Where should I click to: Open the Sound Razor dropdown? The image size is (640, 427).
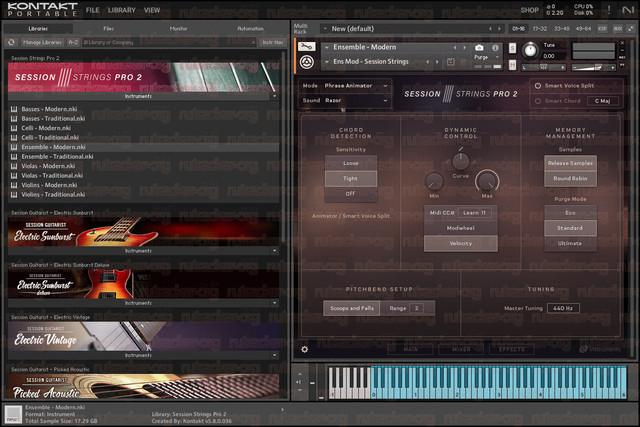(356, 100)
